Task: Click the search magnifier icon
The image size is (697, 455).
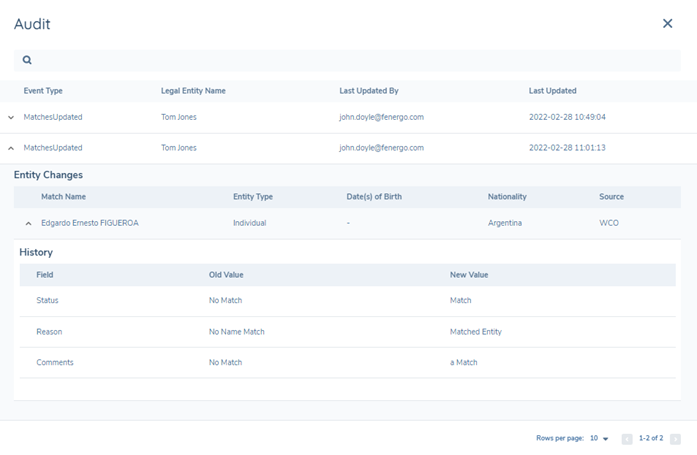Action: coord(27,60)
